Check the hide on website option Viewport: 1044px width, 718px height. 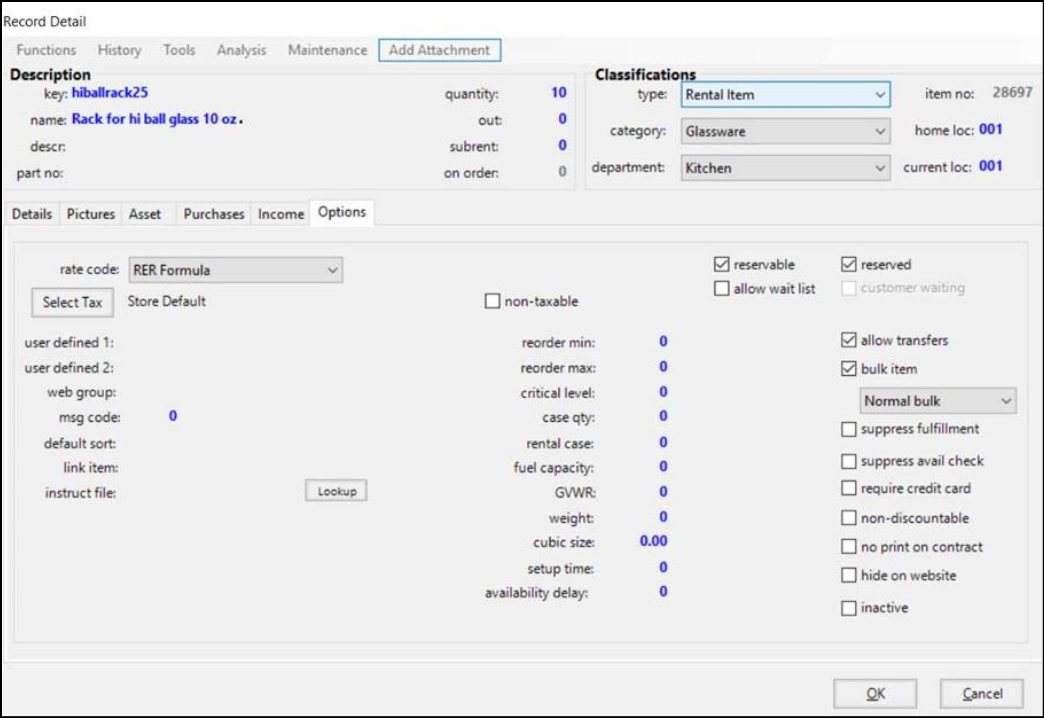pyautogui.click(x=850, y=576)
